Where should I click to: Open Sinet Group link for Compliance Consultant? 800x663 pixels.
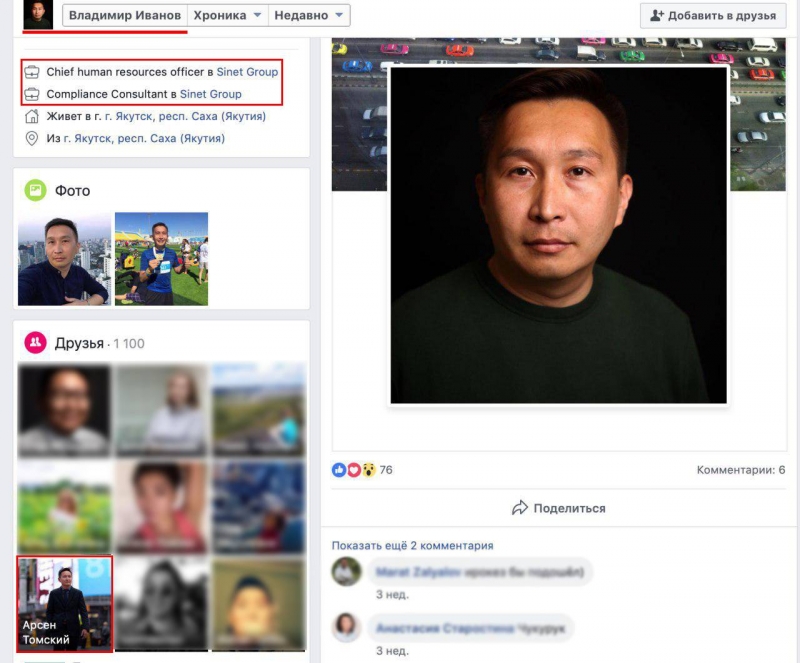(x=210, y=94)
